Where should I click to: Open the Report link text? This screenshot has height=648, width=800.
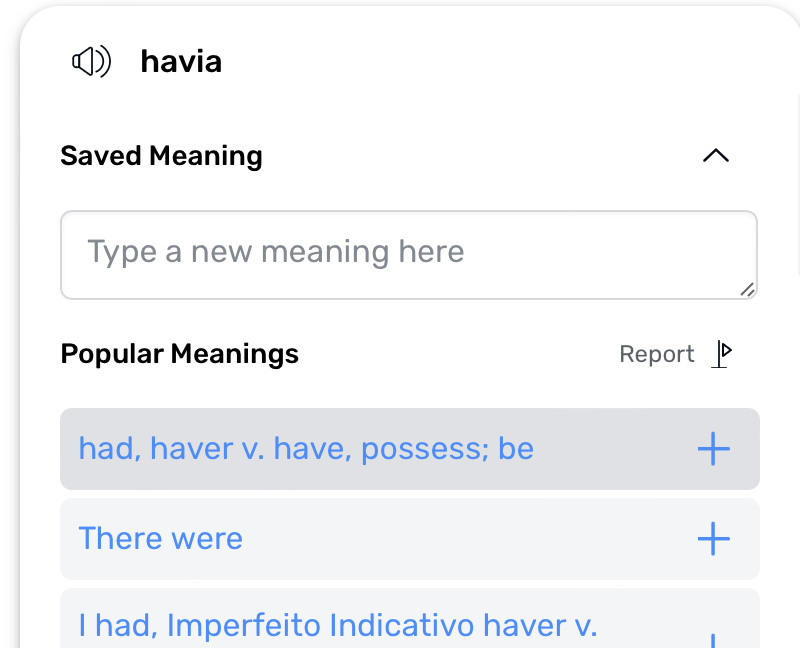[657, 354]
